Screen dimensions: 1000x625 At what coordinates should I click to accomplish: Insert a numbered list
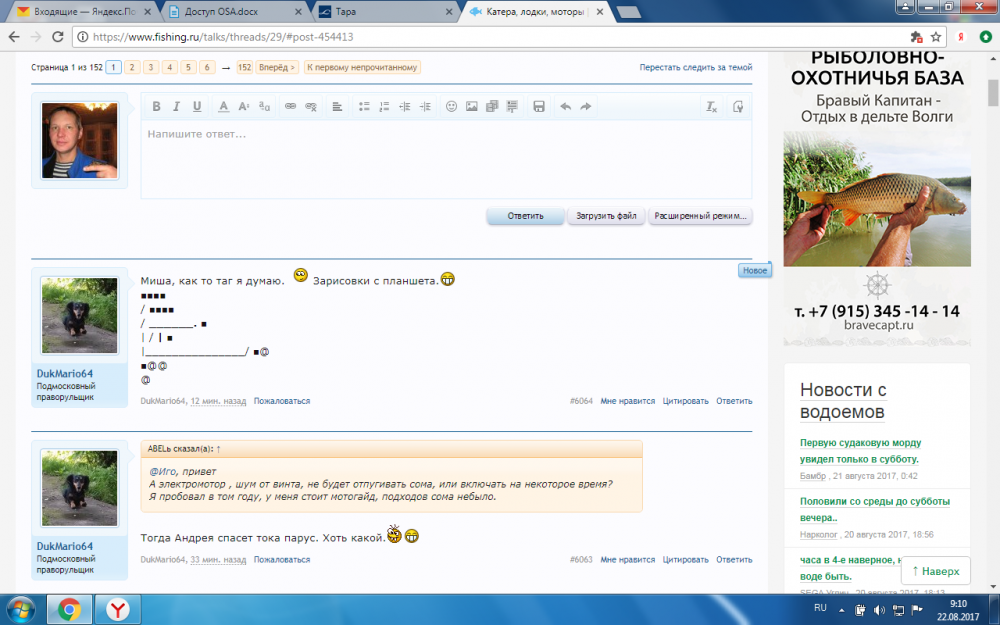pyautogui.click(x=384, y=107)
